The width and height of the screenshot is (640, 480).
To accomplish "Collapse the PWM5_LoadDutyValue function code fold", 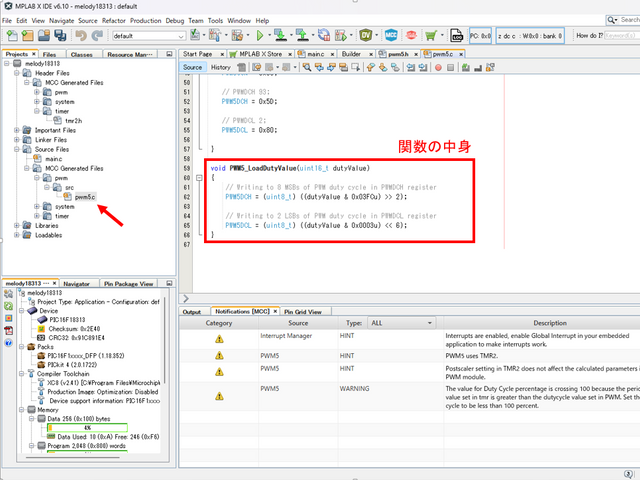I will pyautogui.click(x=200, y=178).
